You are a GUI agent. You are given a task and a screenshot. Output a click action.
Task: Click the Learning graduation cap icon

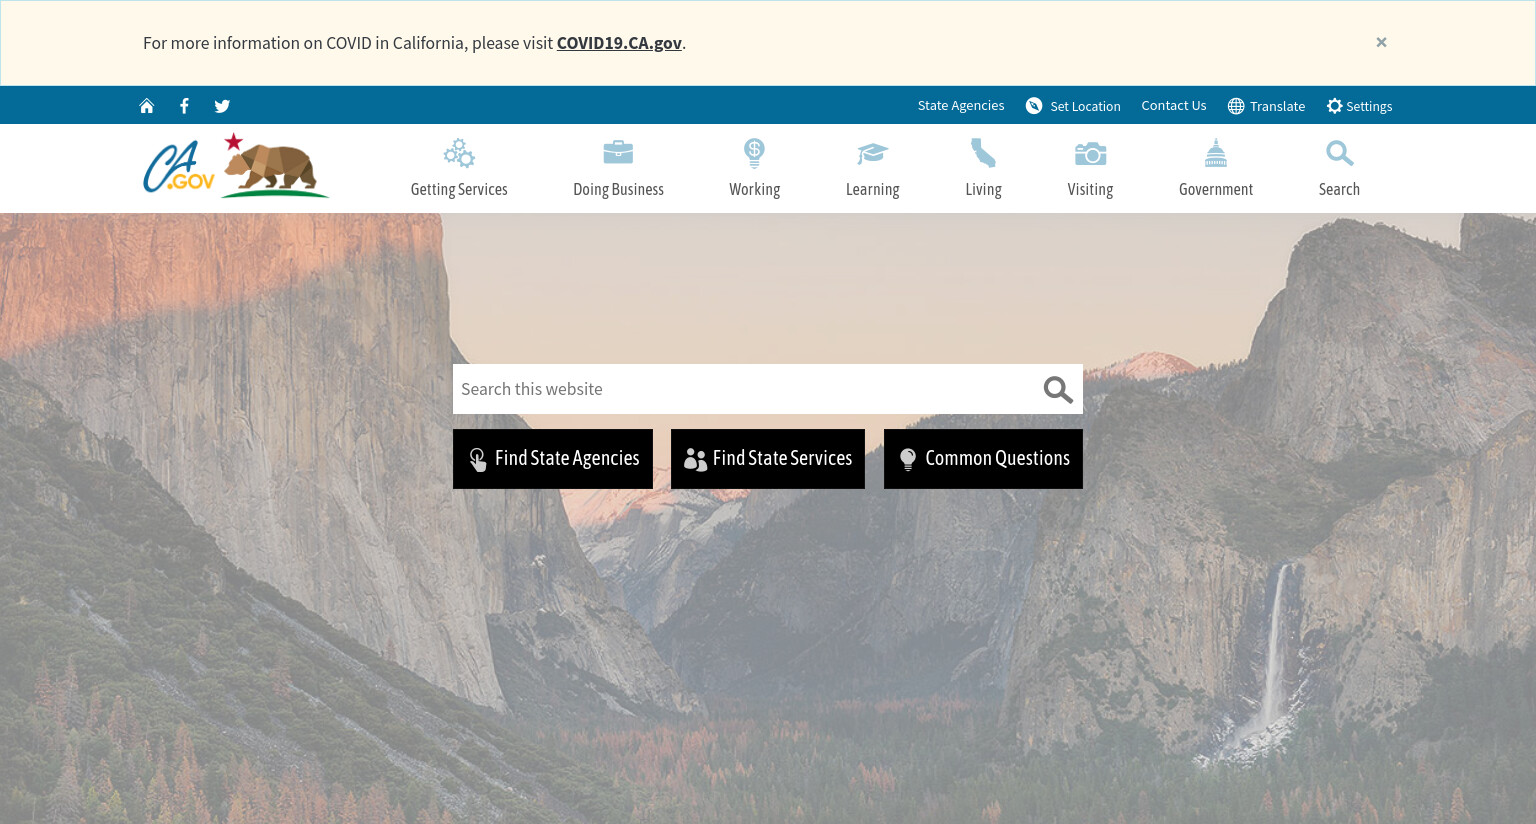pyautogui.click(x=872, y=153)
